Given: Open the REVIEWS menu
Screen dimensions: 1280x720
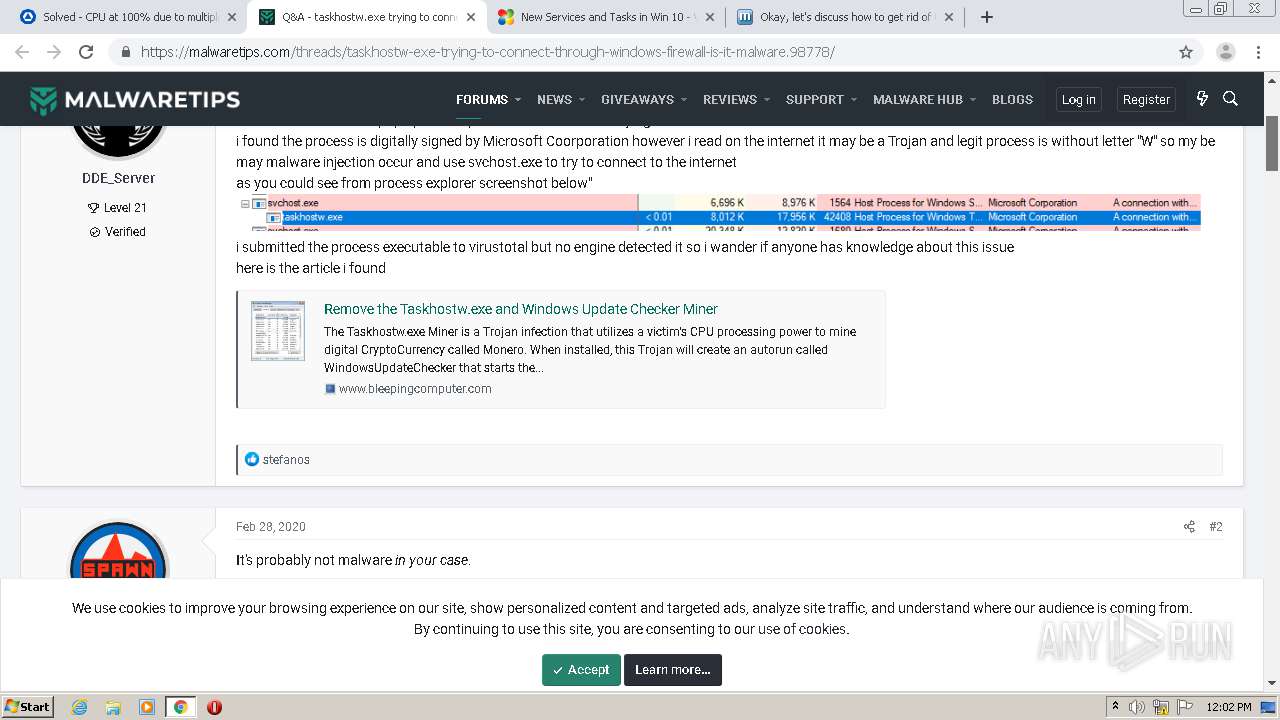Looking at the screenshot, I should click(x=730, y=99).
